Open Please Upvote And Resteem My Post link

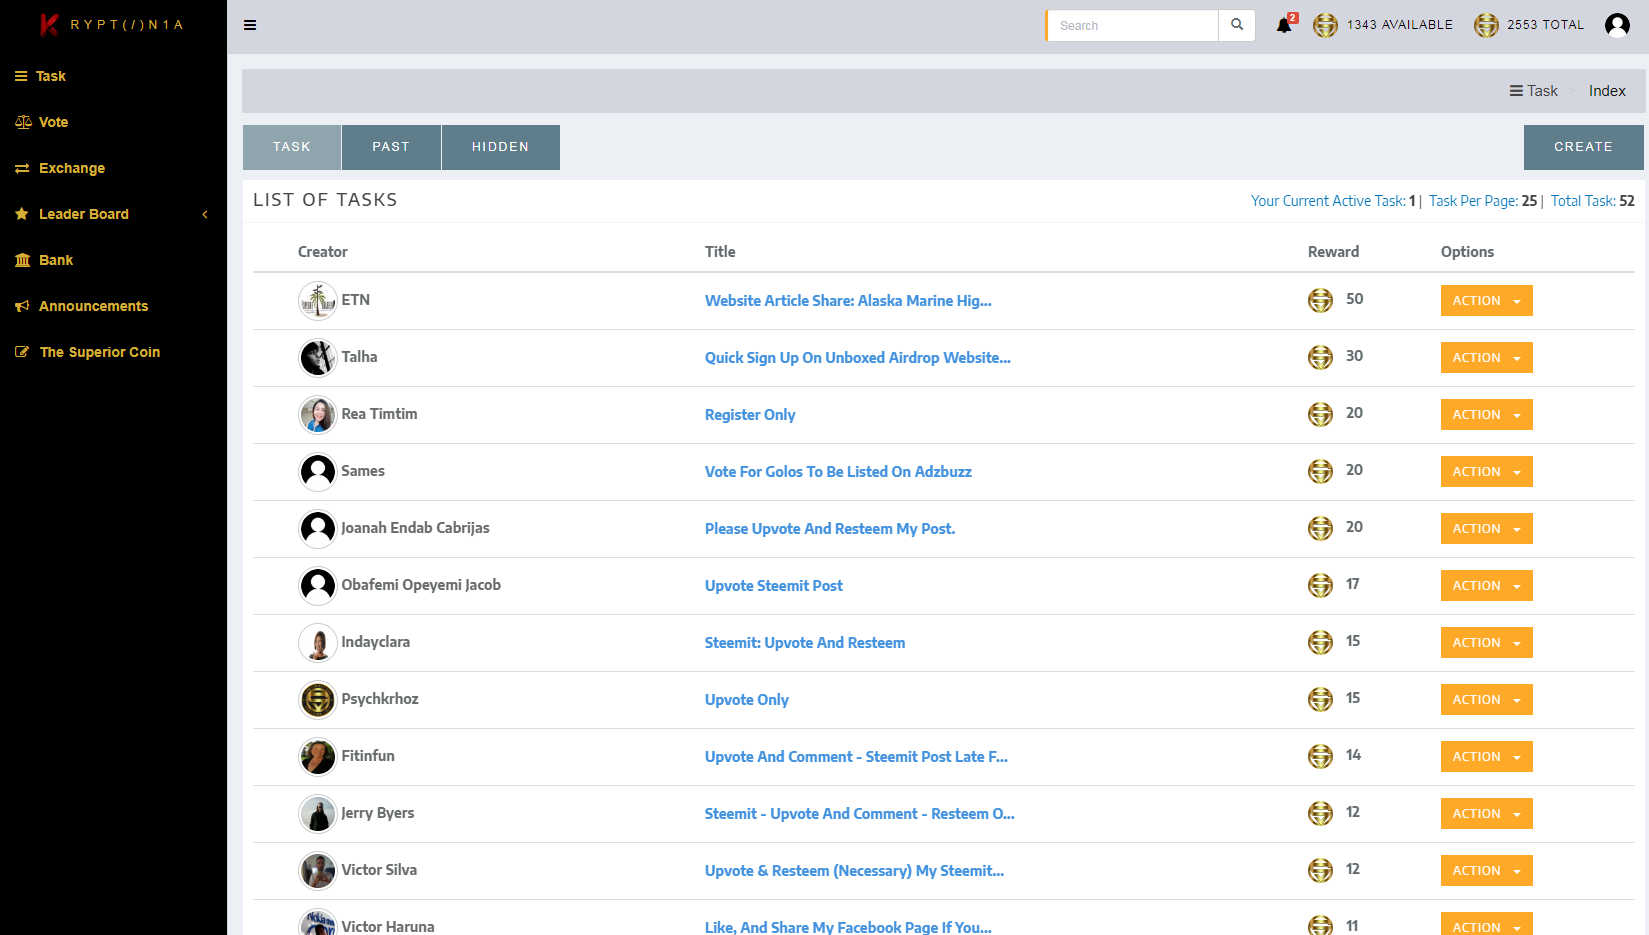(830, 529)
